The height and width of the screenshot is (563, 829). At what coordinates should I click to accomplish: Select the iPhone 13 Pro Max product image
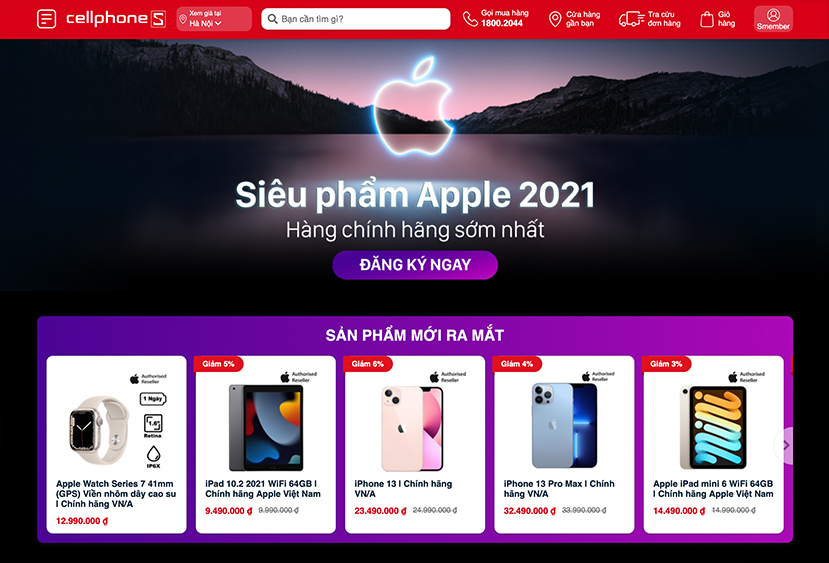coord(564,426)
